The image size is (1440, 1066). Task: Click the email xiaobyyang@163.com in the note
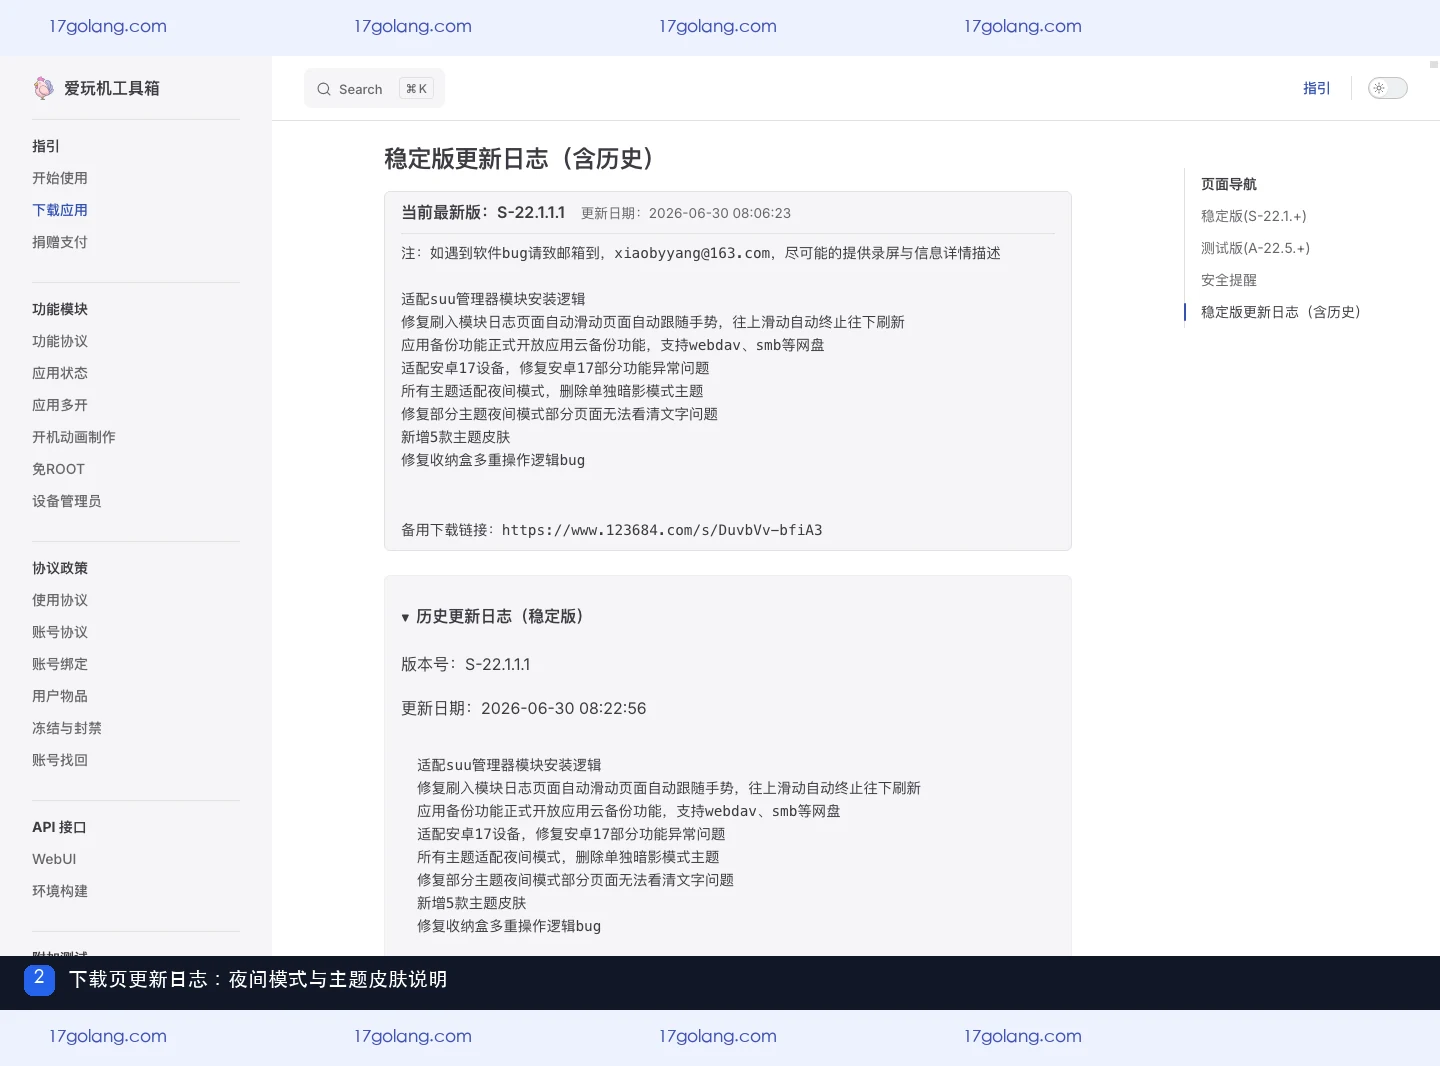[692, 253]
